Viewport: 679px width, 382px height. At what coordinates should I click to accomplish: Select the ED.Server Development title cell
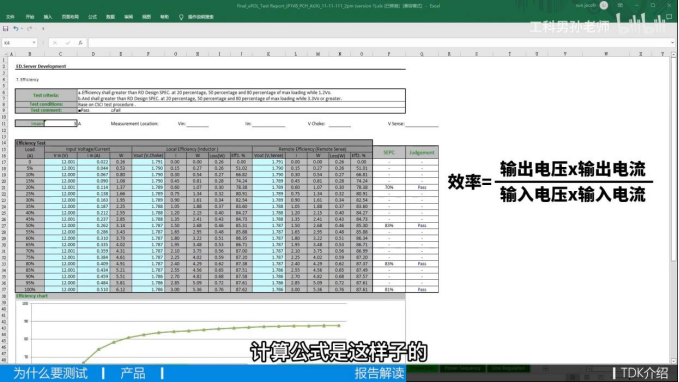click(41, 66)
